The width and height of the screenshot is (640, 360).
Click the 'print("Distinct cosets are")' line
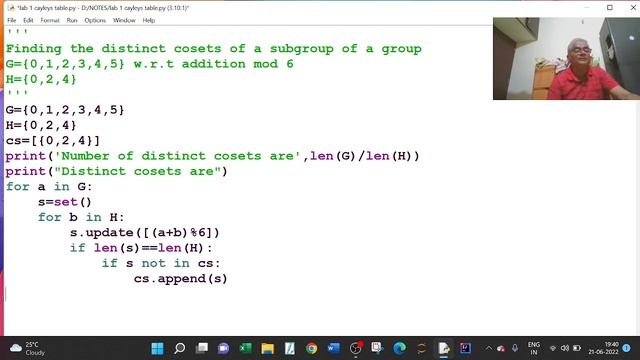click(116, 171)
